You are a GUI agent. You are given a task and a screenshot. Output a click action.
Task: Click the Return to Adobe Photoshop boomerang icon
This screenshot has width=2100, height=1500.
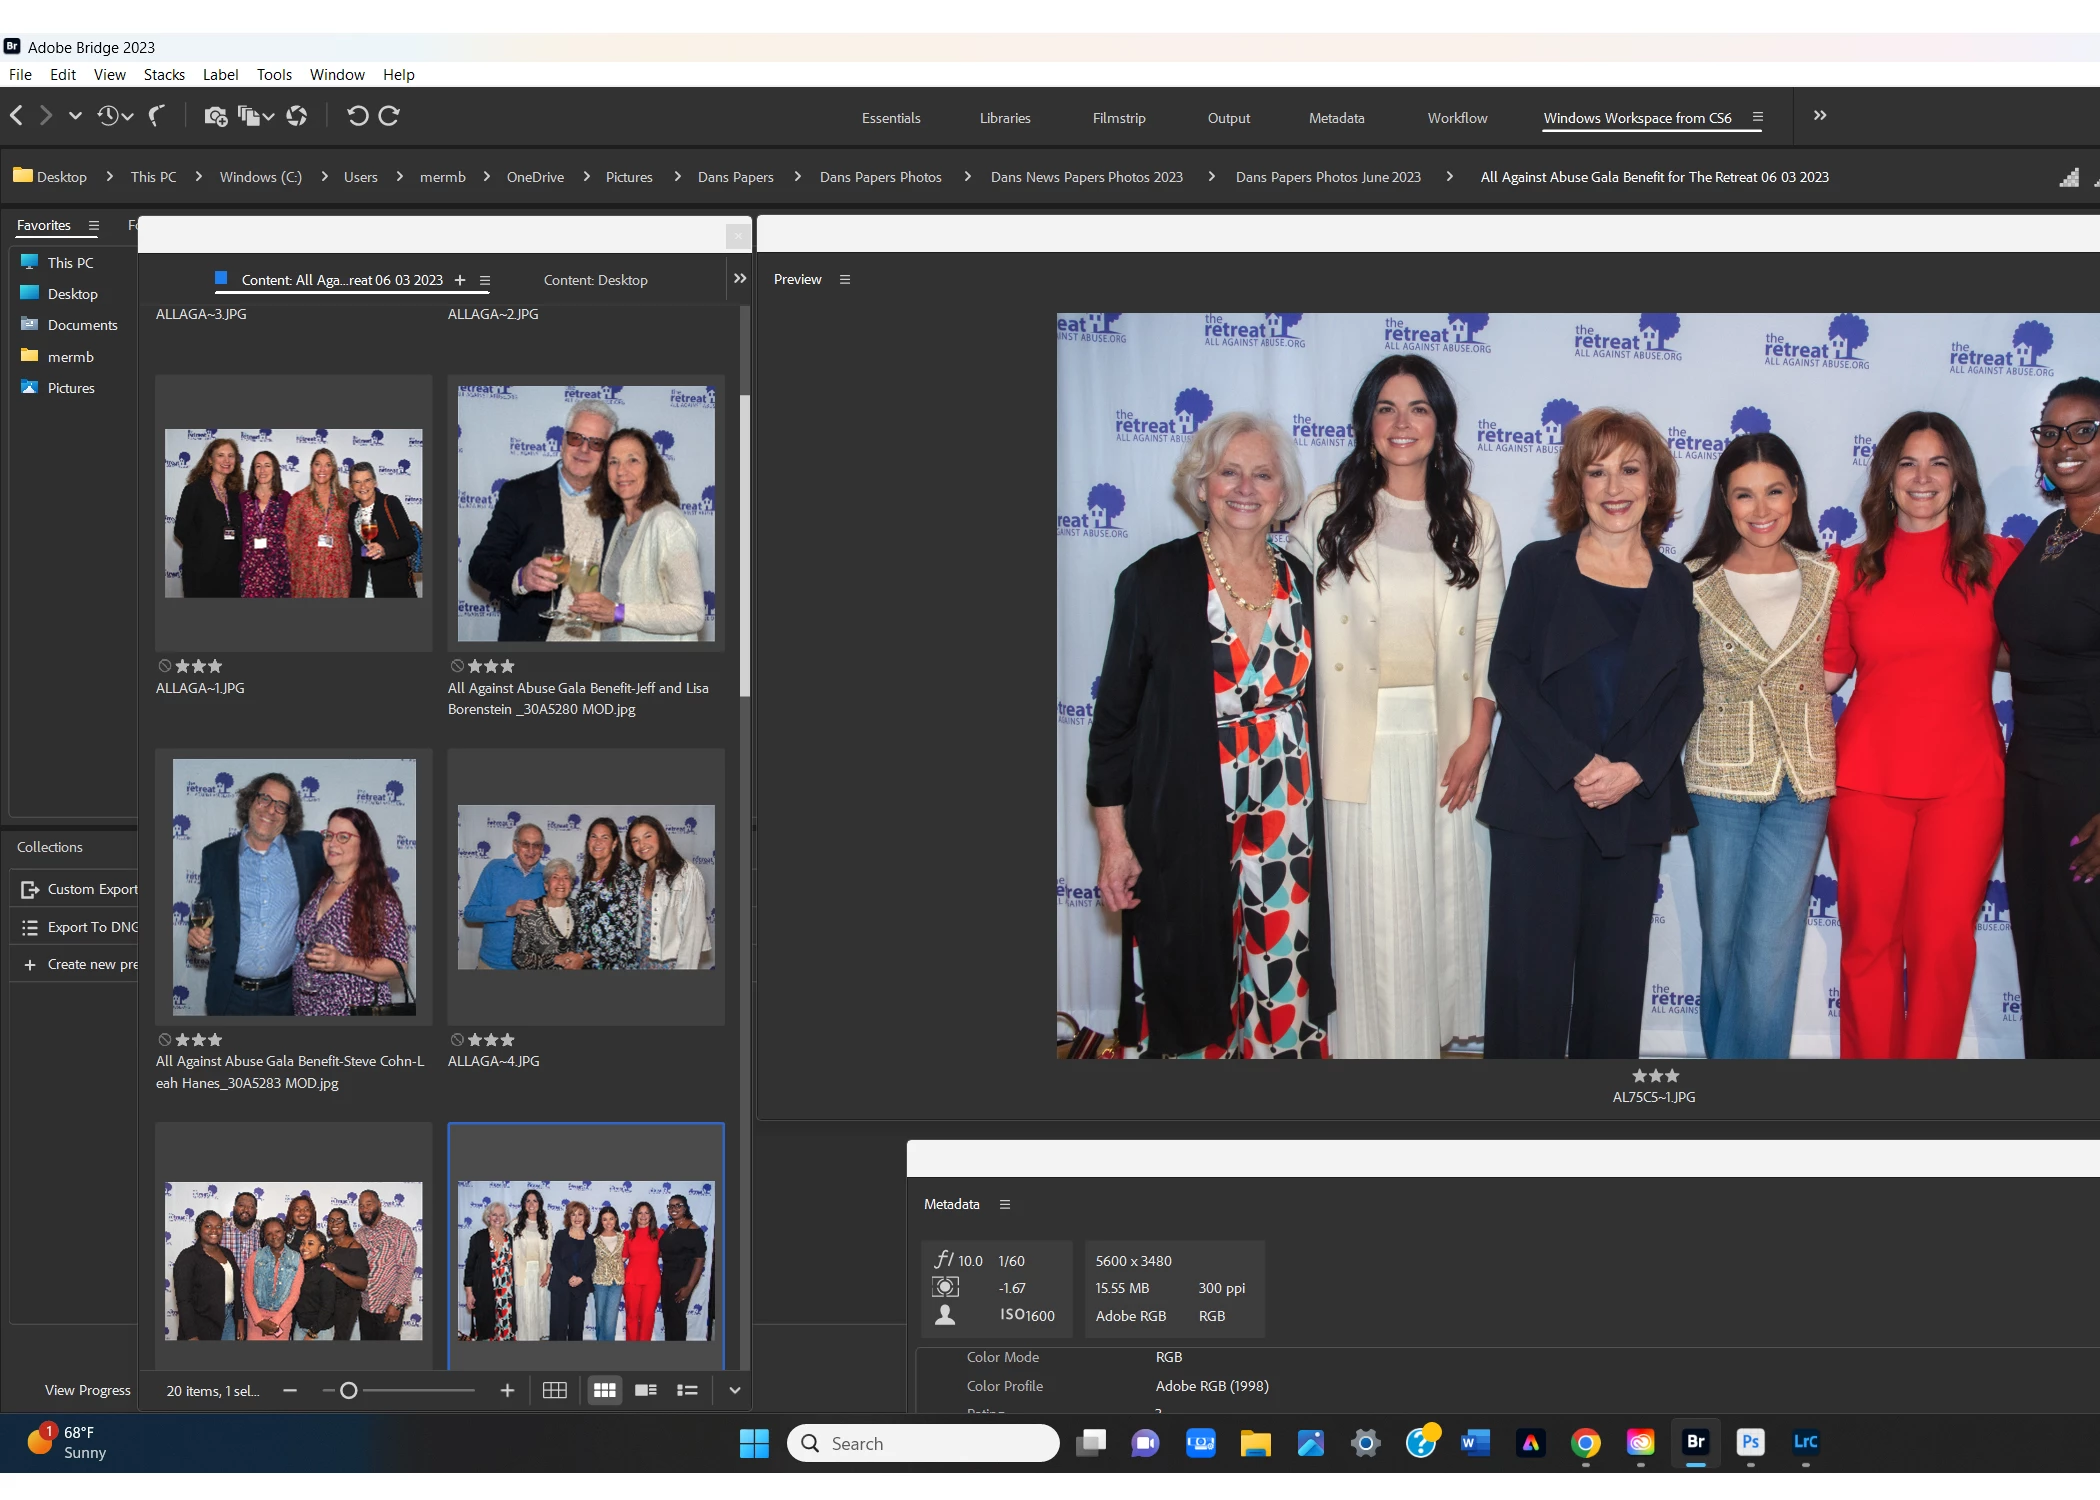click(156, 116)
